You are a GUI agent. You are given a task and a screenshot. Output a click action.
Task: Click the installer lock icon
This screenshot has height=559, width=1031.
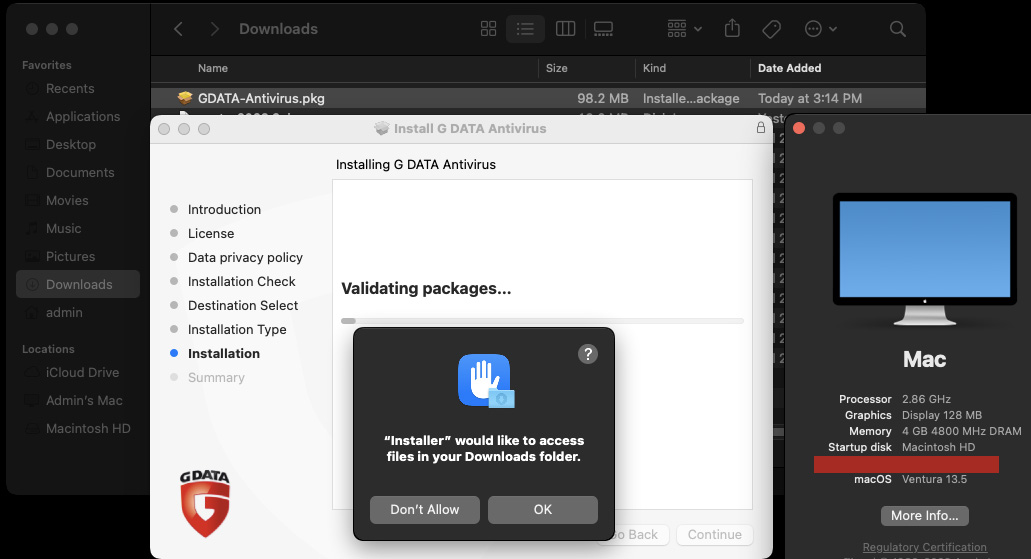761,128
